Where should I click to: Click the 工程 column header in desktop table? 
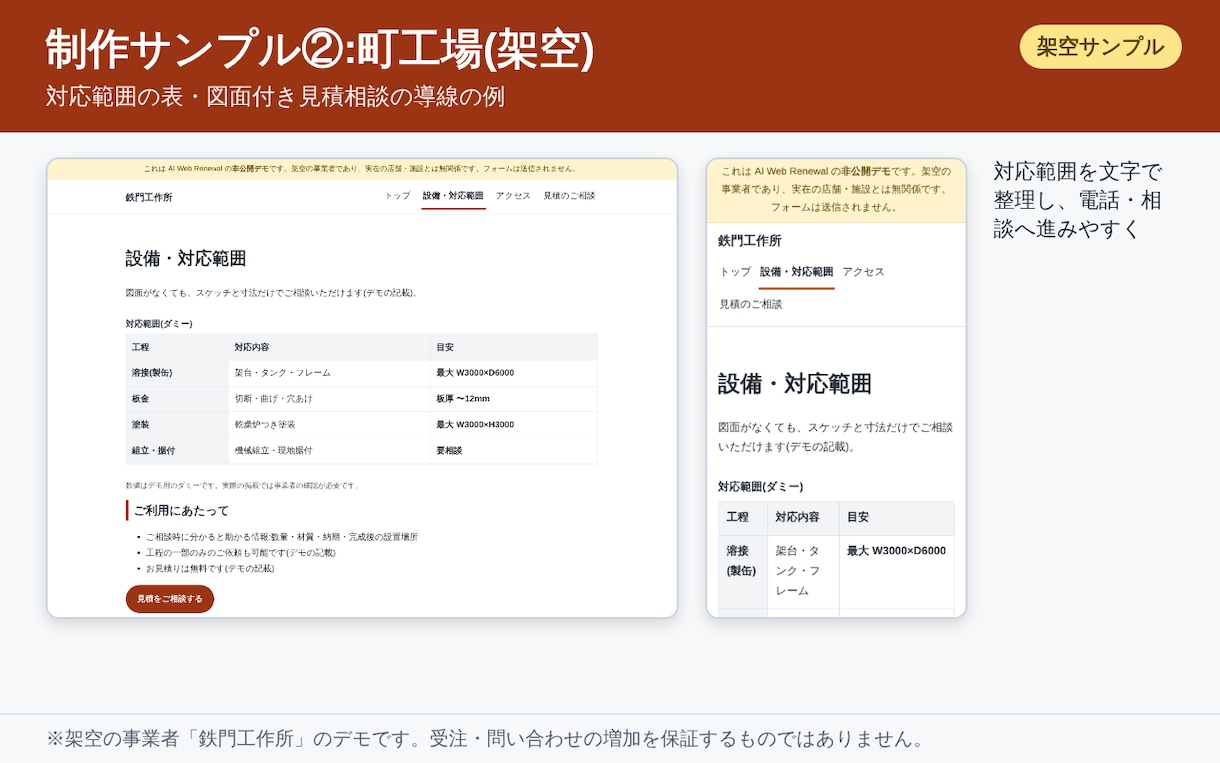coord(178,347)
